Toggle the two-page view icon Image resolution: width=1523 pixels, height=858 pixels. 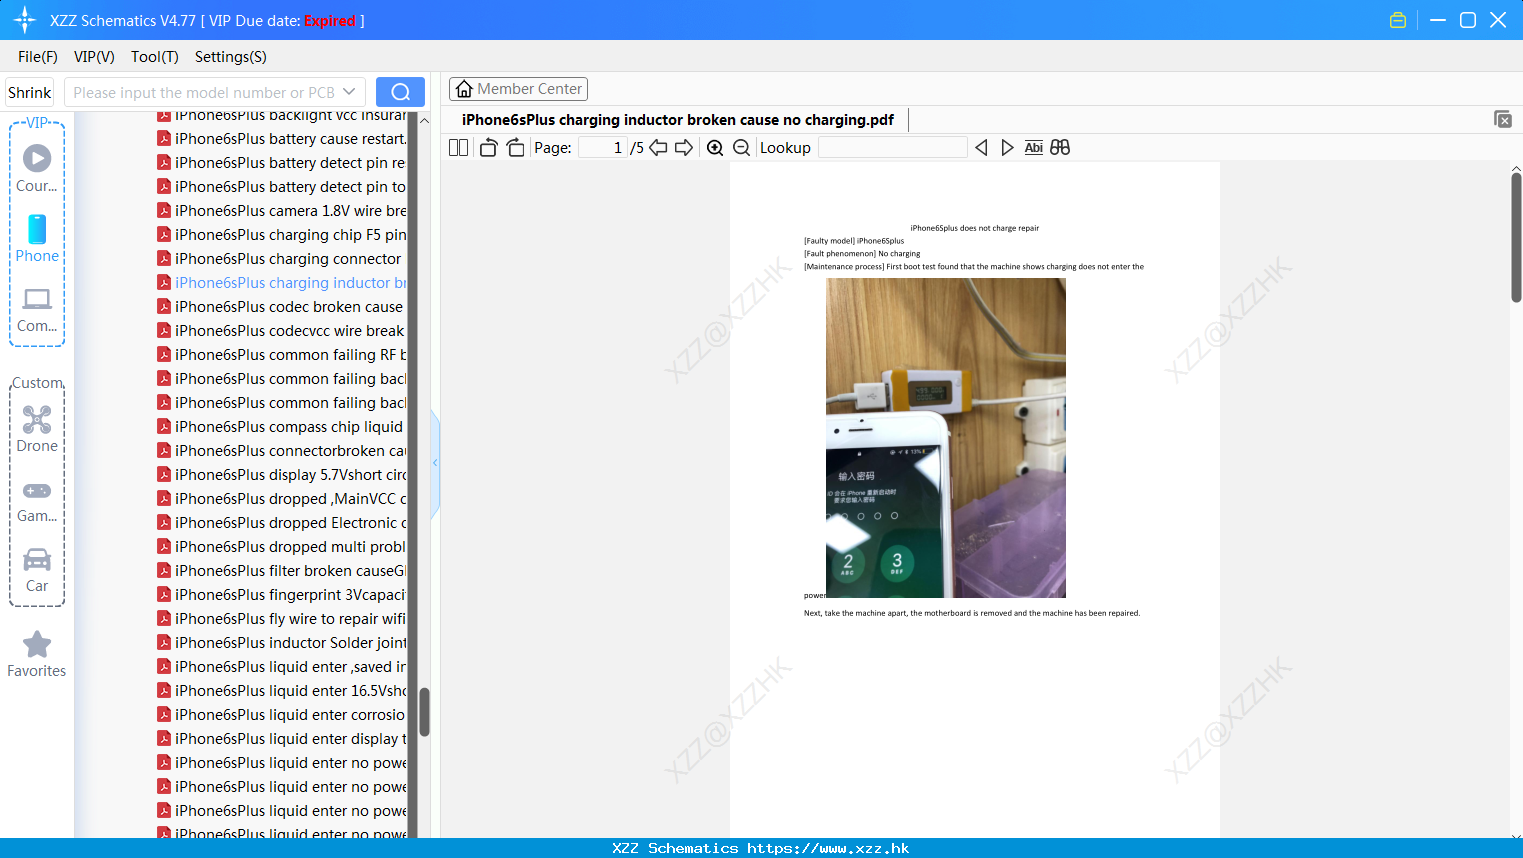[x=458, y=147]
